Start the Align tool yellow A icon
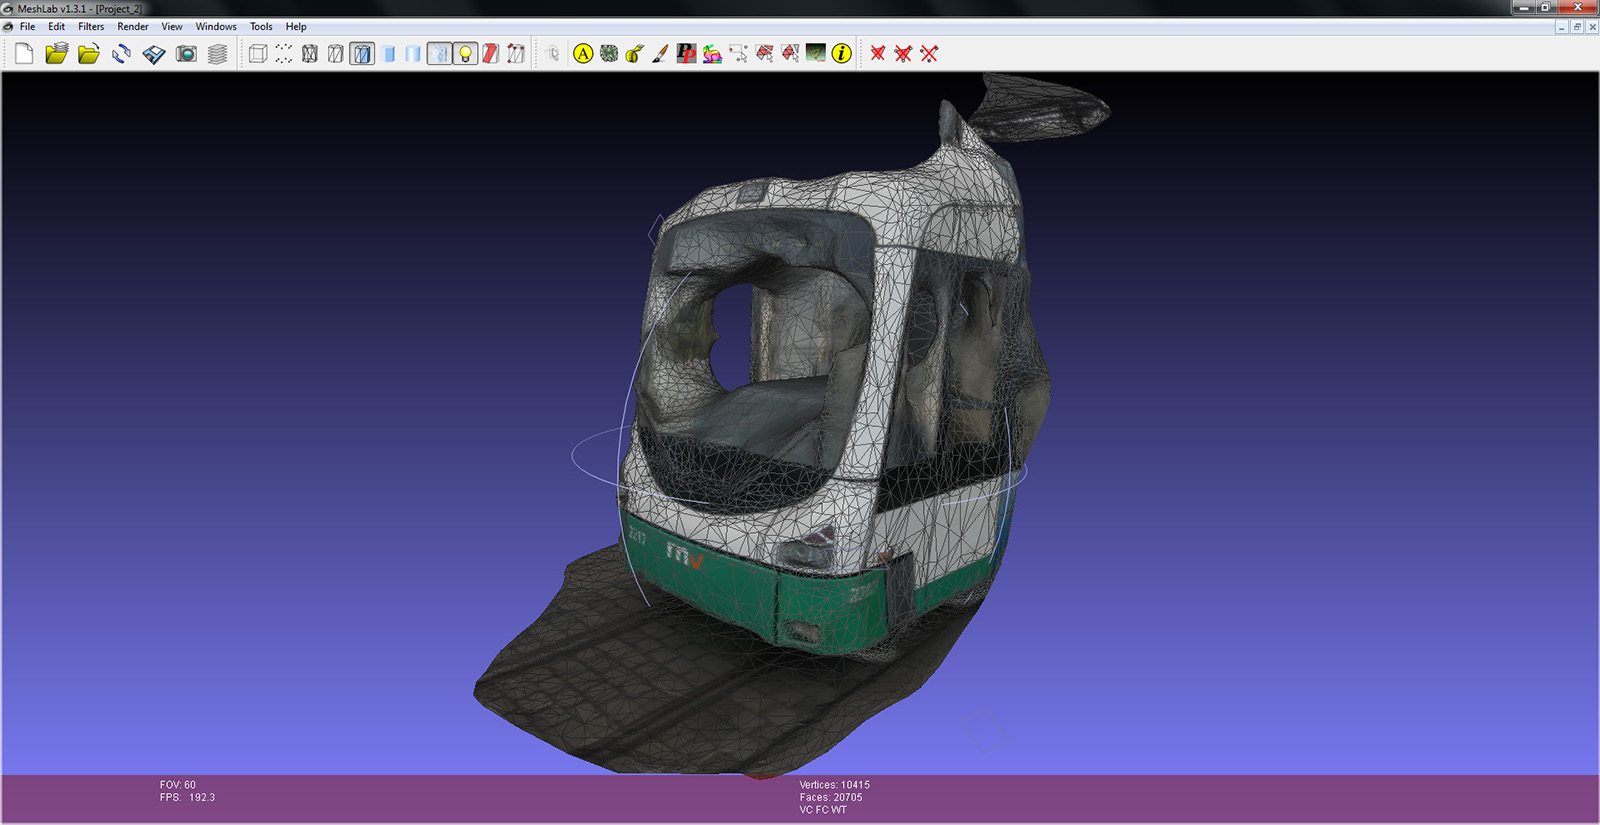Screen dimensions: 1600x825 pyautogui.click(x=583, y=54)
